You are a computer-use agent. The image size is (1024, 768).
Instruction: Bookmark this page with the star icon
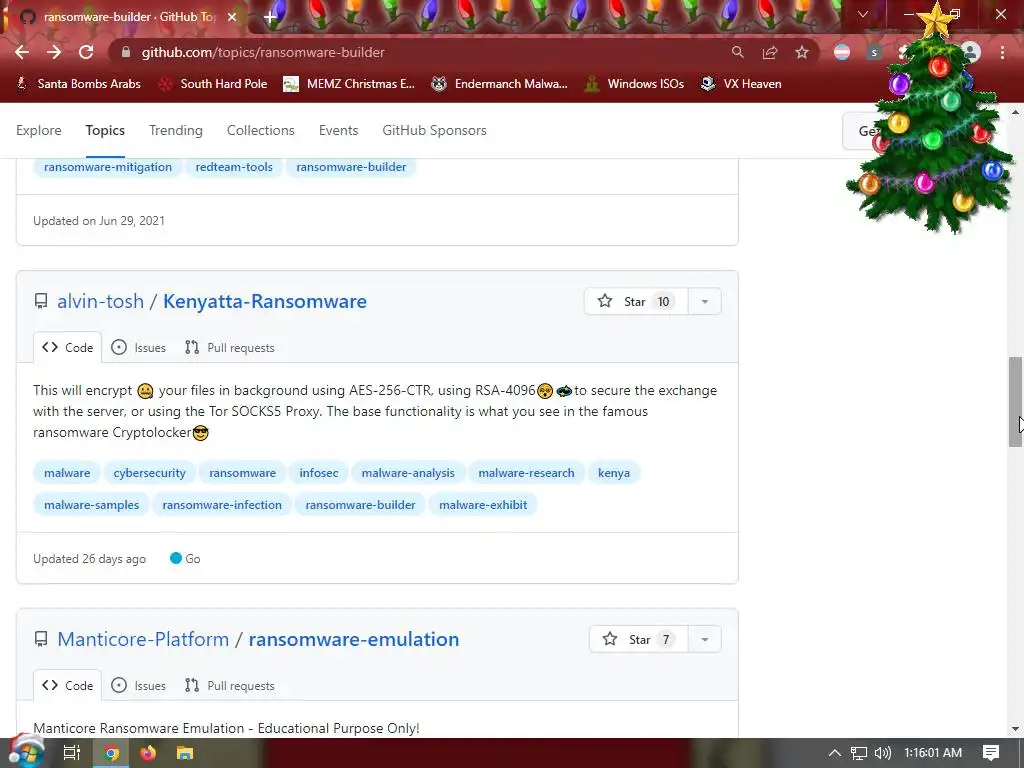pos(801,52)
